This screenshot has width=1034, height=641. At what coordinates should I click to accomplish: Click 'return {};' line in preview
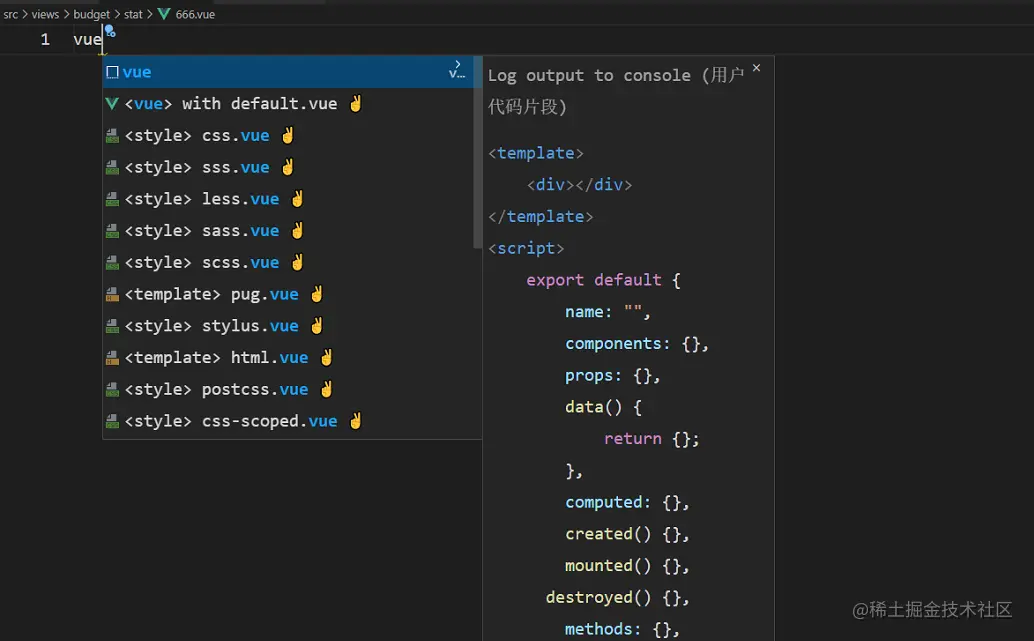point(652,439)
